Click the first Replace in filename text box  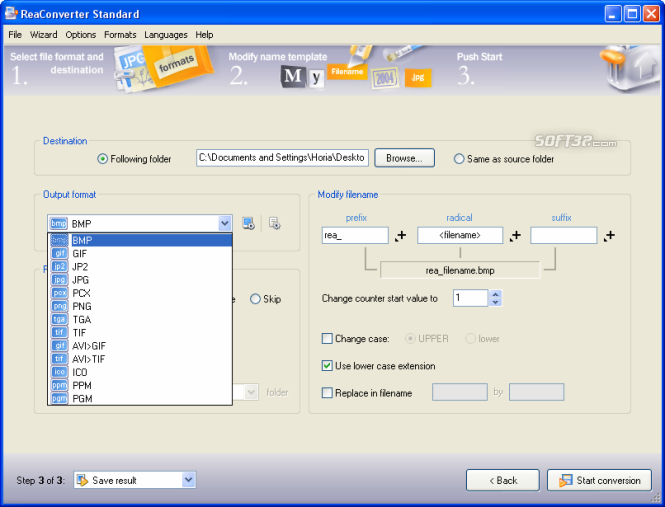(460, 392)
